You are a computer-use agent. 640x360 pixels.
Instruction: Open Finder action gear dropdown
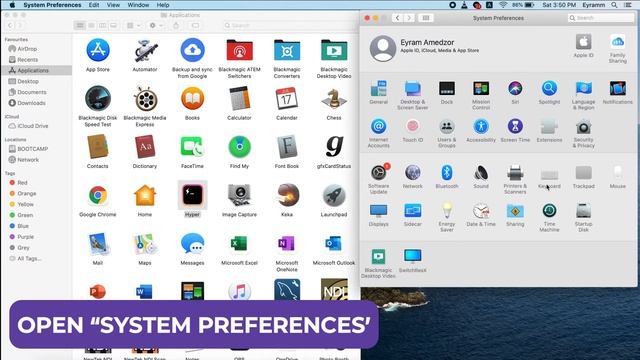point(156,25)
